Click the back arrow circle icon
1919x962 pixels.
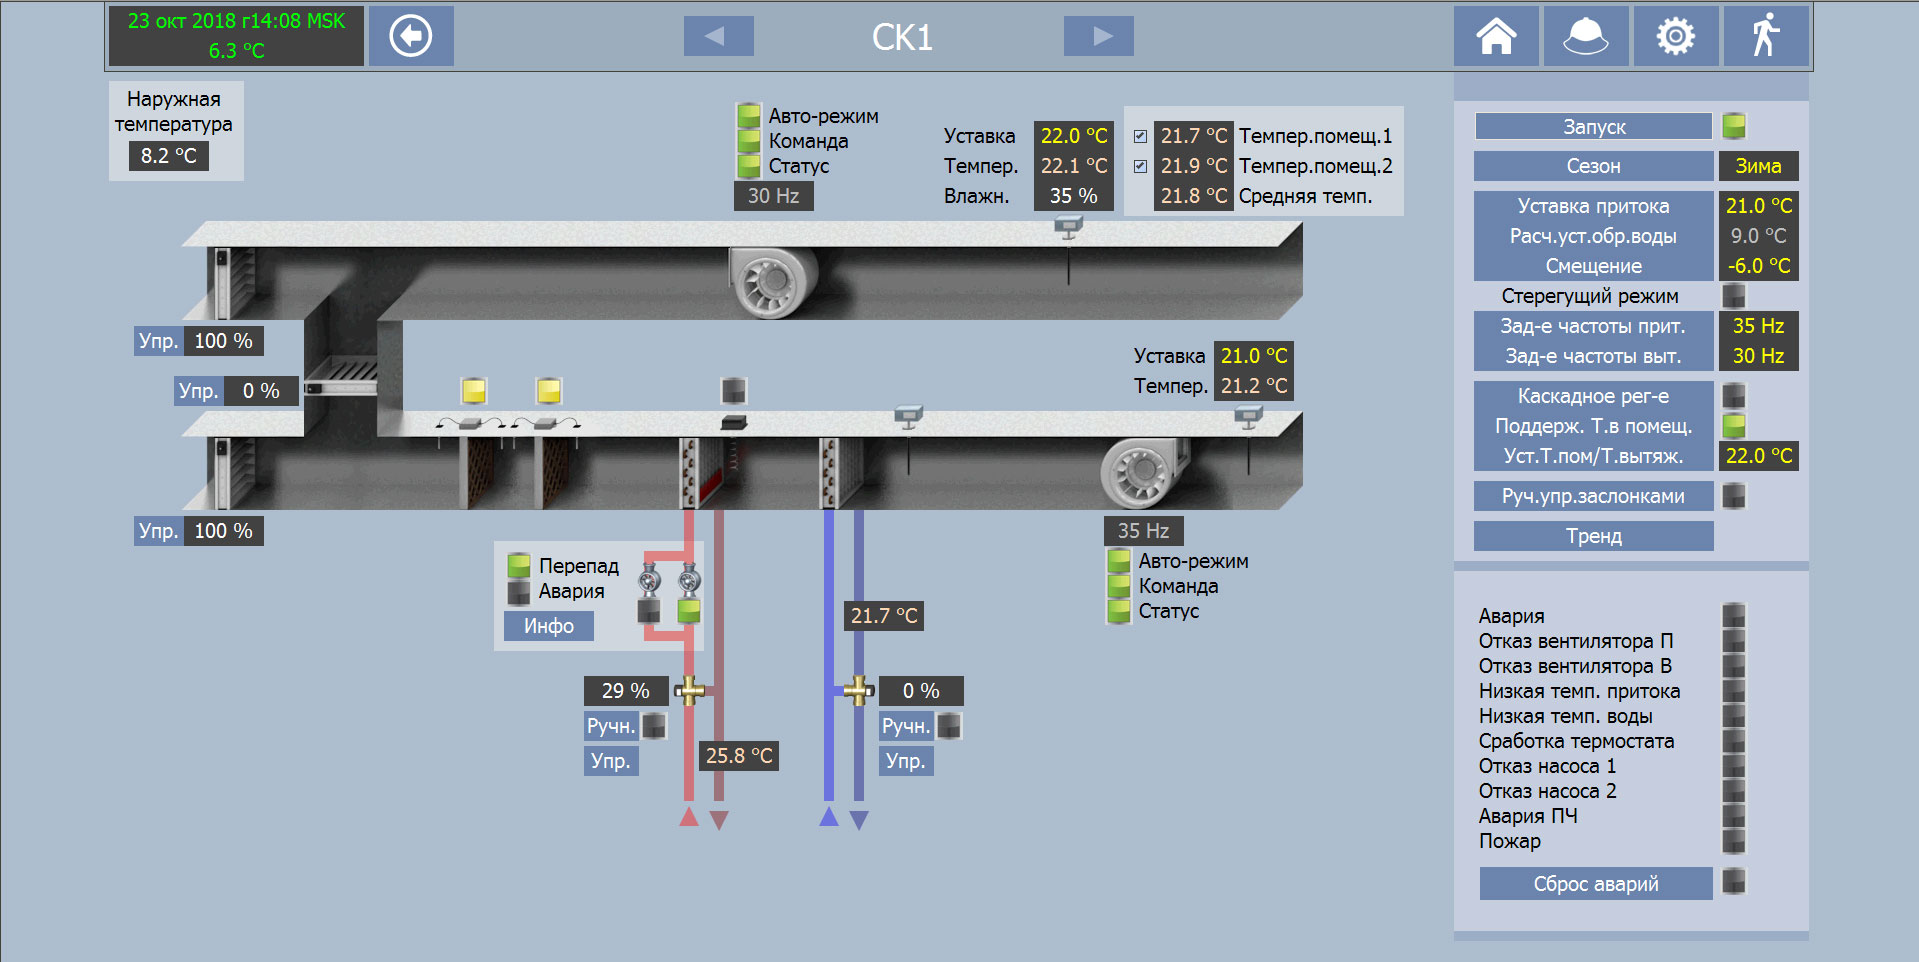point(410,37)
